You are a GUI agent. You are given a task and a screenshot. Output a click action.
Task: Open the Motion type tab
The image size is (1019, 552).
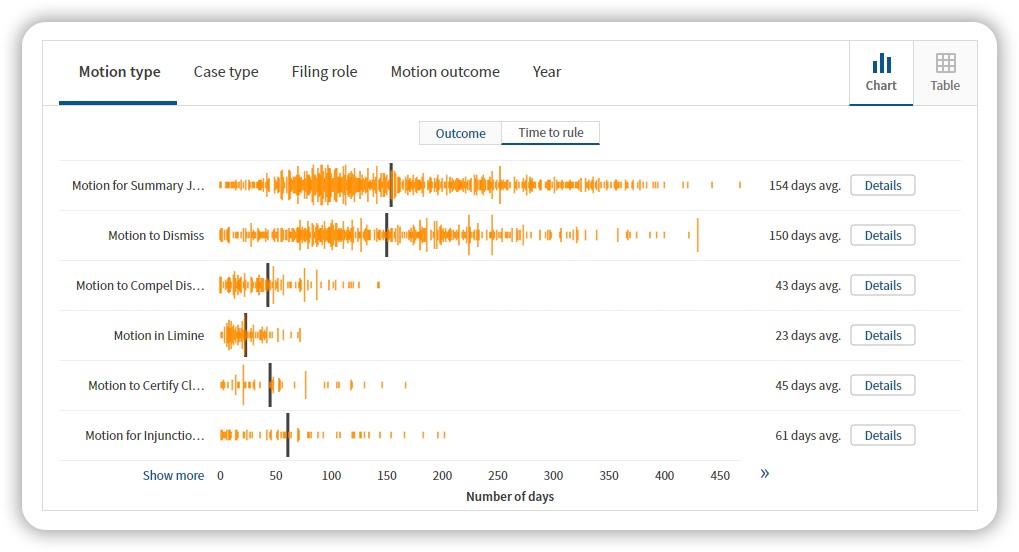[x=119, y=72]
